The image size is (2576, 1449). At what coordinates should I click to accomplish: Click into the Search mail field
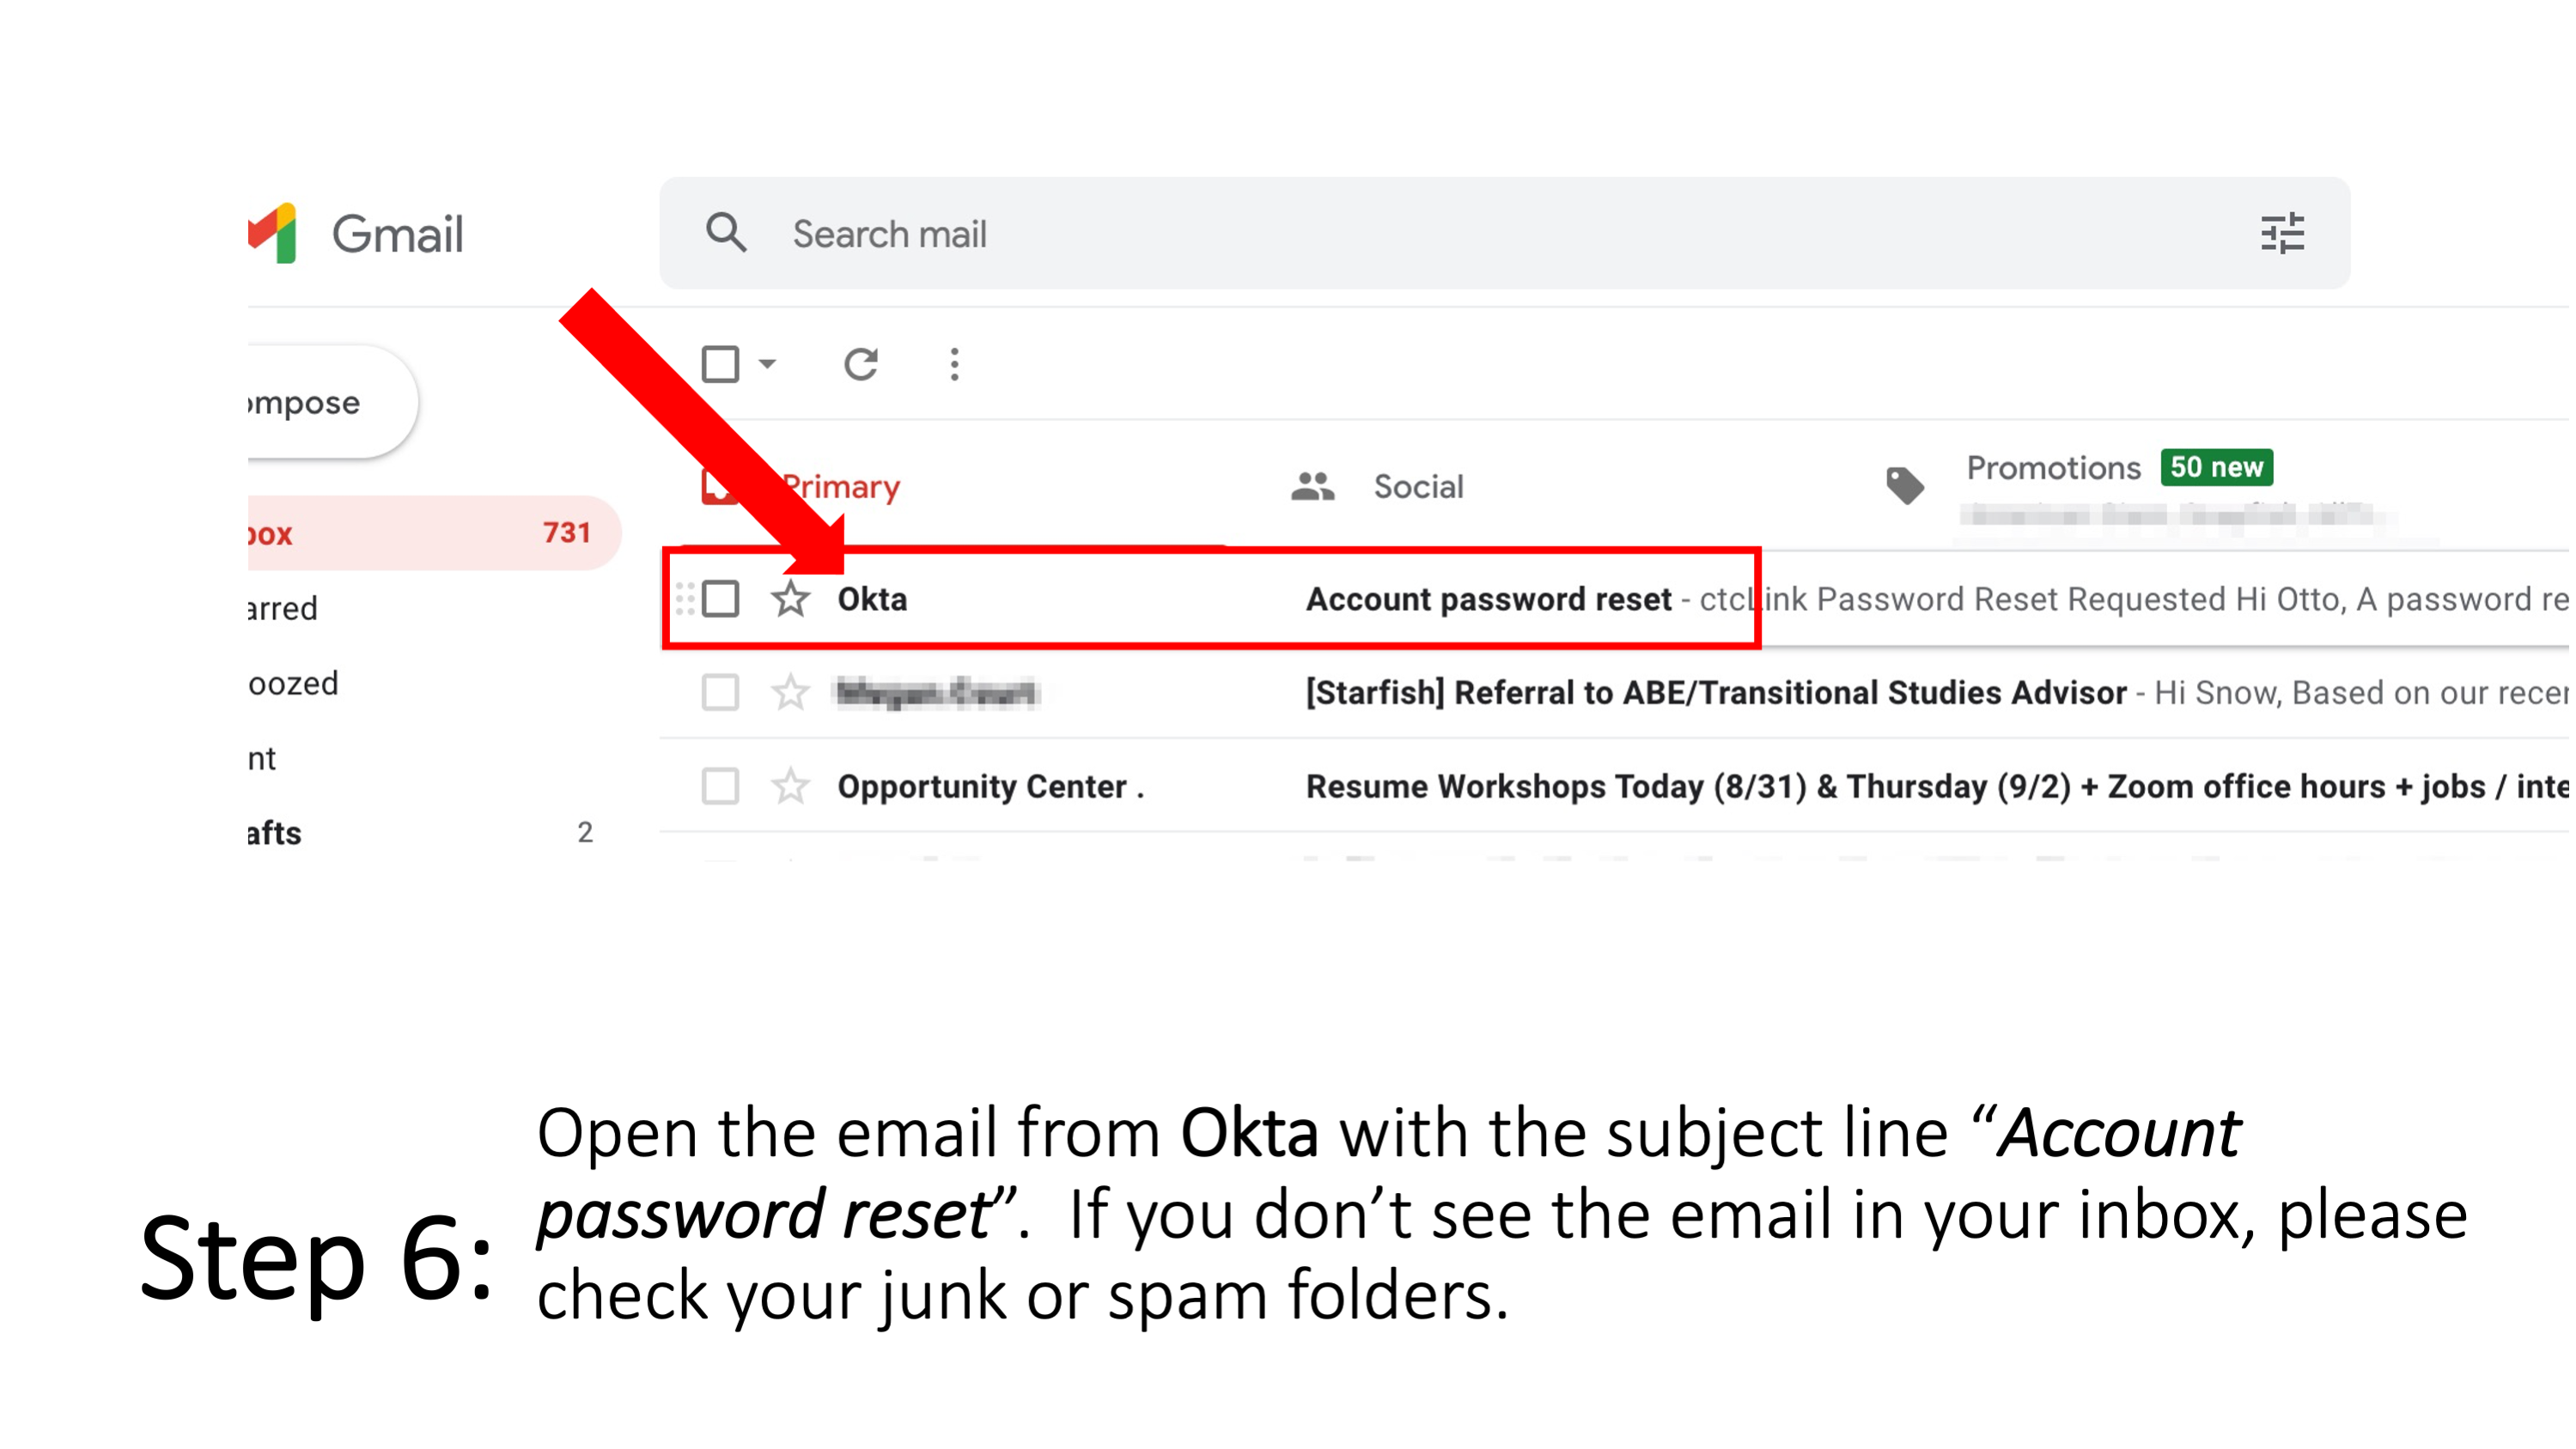tap(1505, 234)
